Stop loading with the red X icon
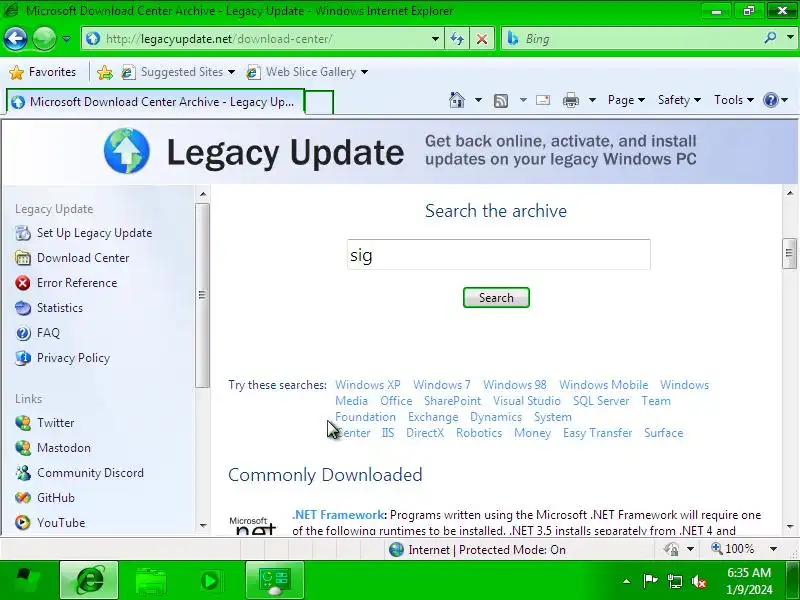Screen dimensions: 800x600 pos(481,39)
